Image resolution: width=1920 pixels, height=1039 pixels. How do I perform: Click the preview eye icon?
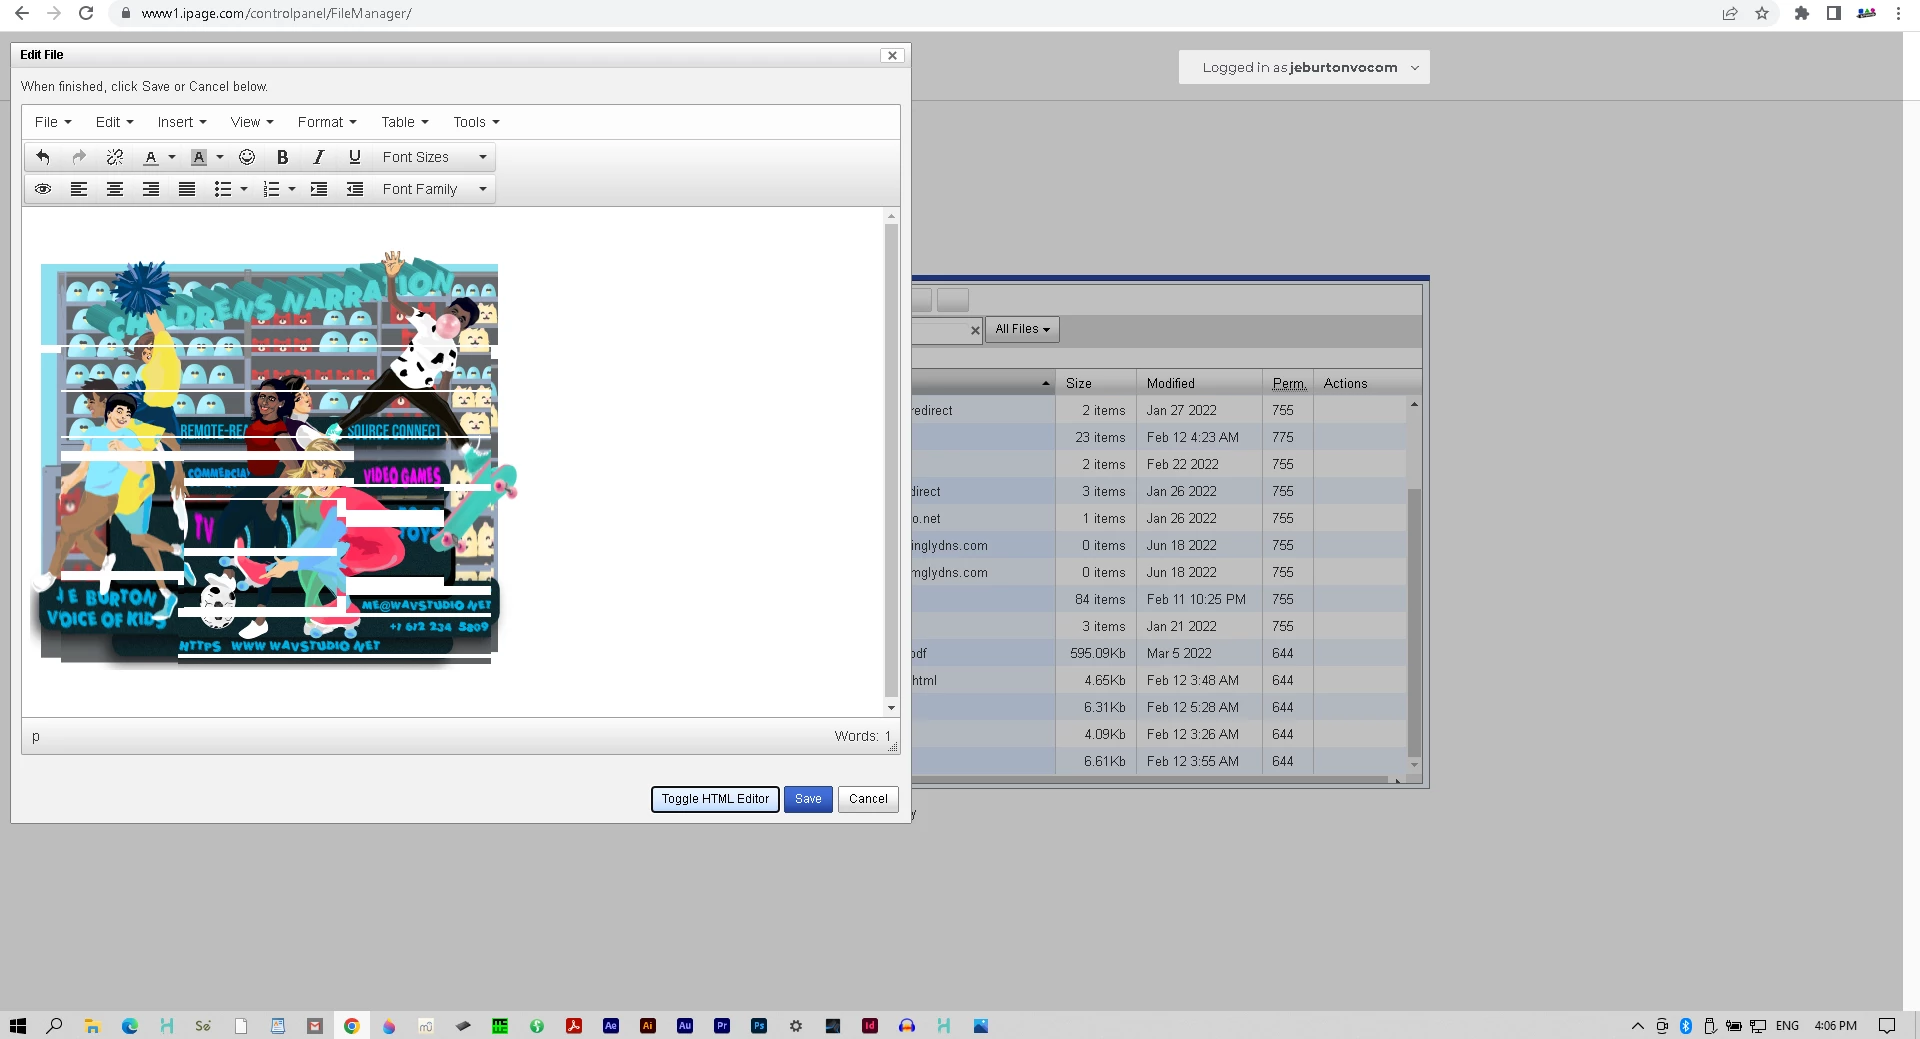(43, 189)
